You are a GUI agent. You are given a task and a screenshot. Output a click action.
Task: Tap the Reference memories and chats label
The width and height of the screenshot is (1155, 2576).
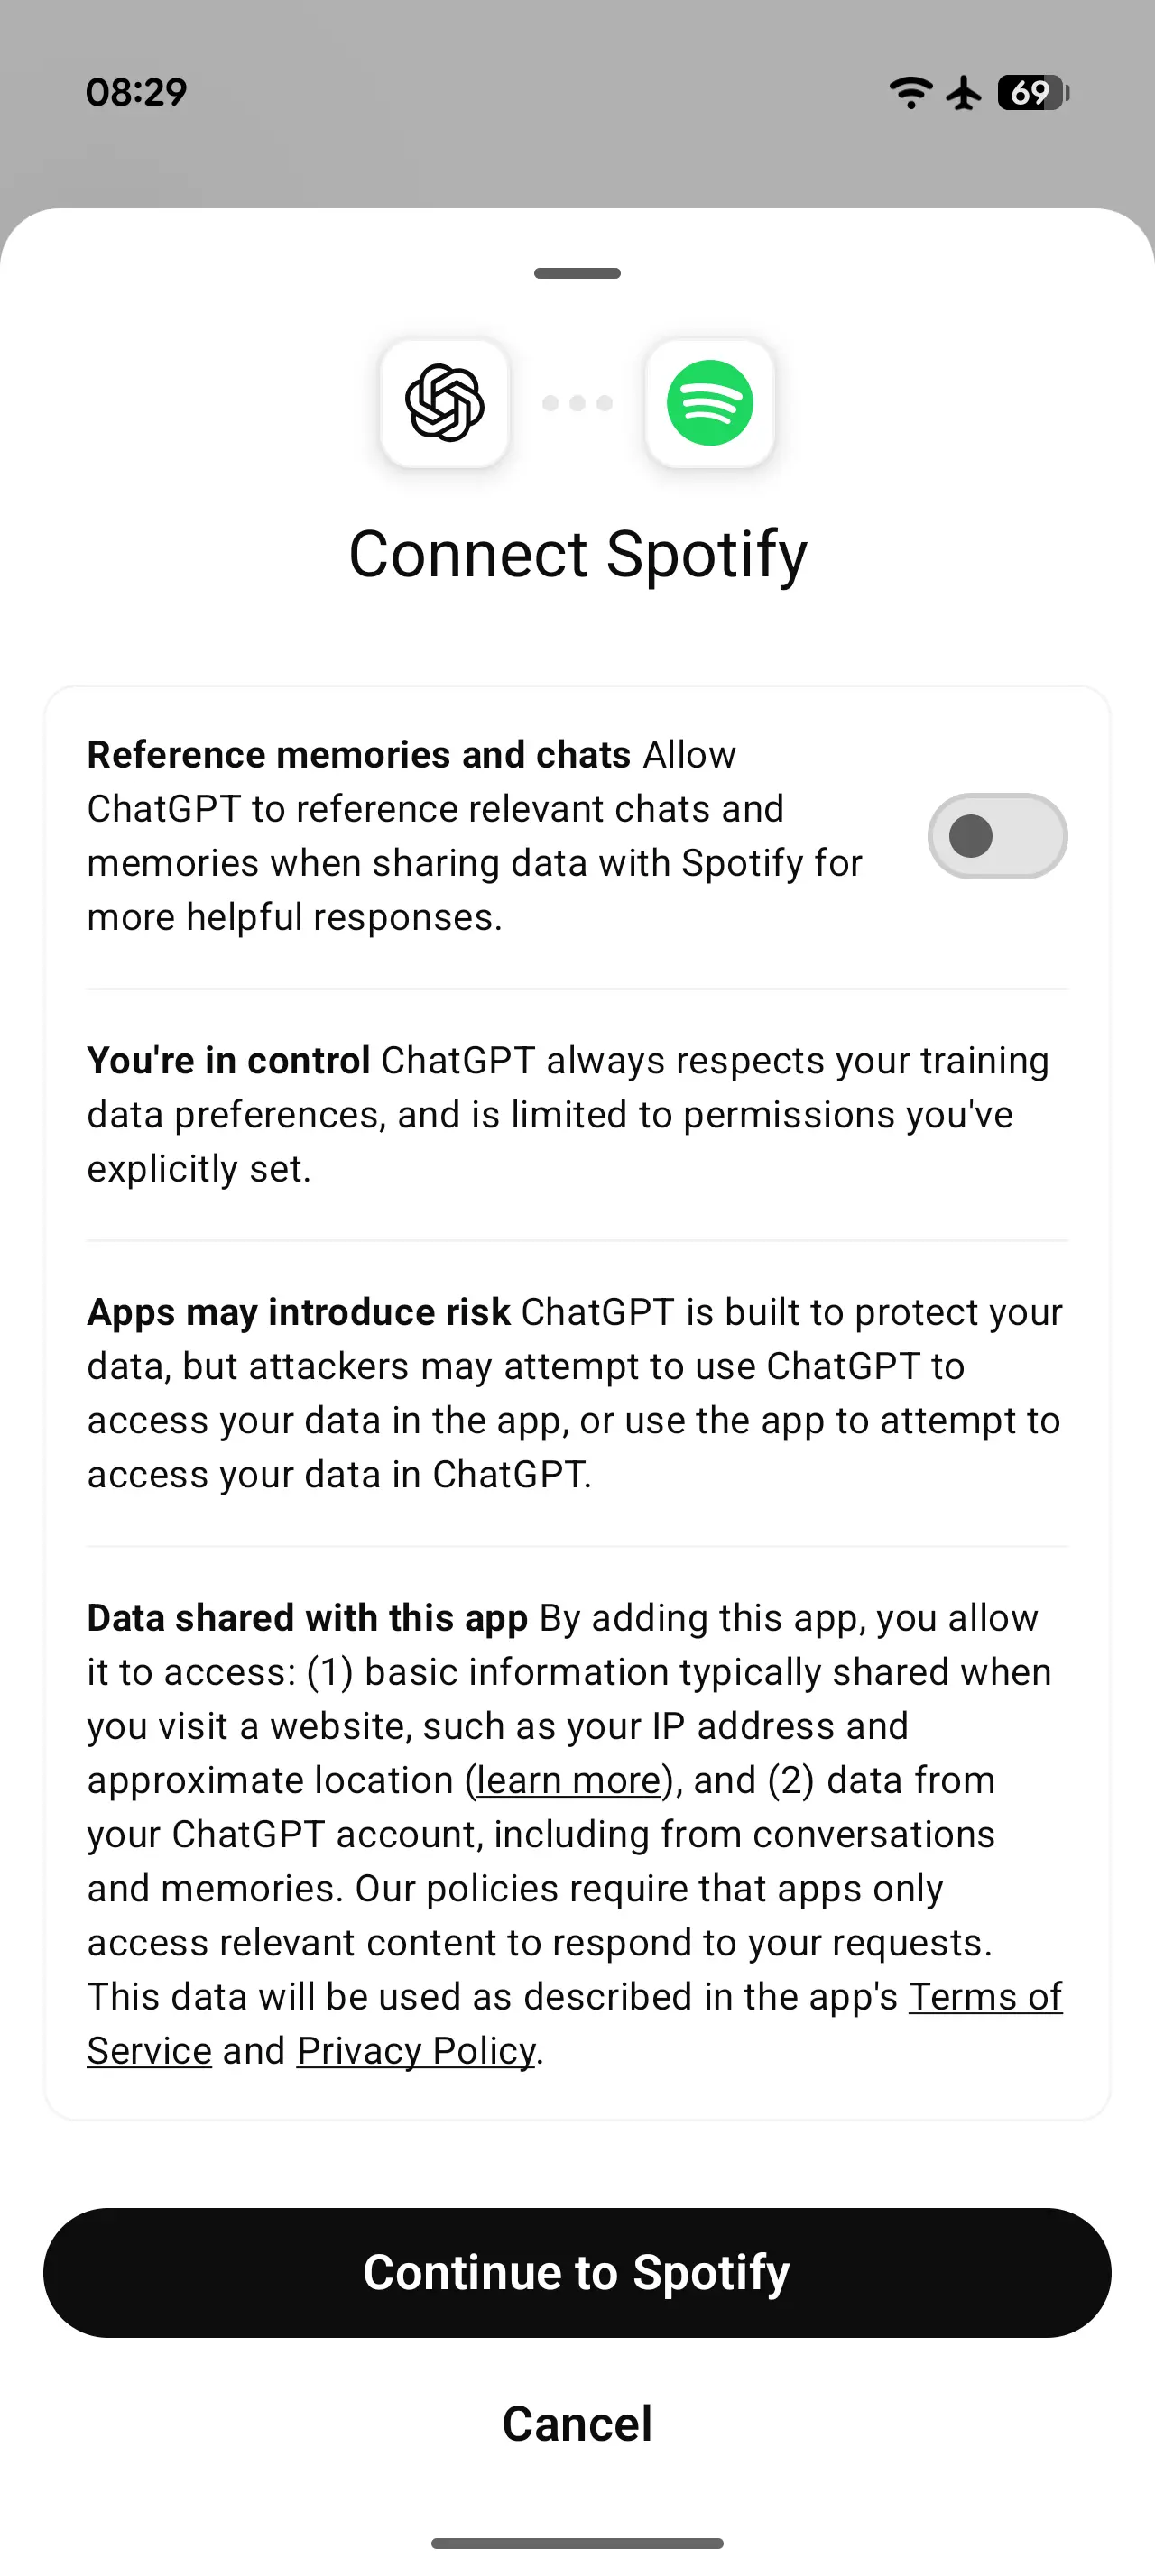coord(359,755)
